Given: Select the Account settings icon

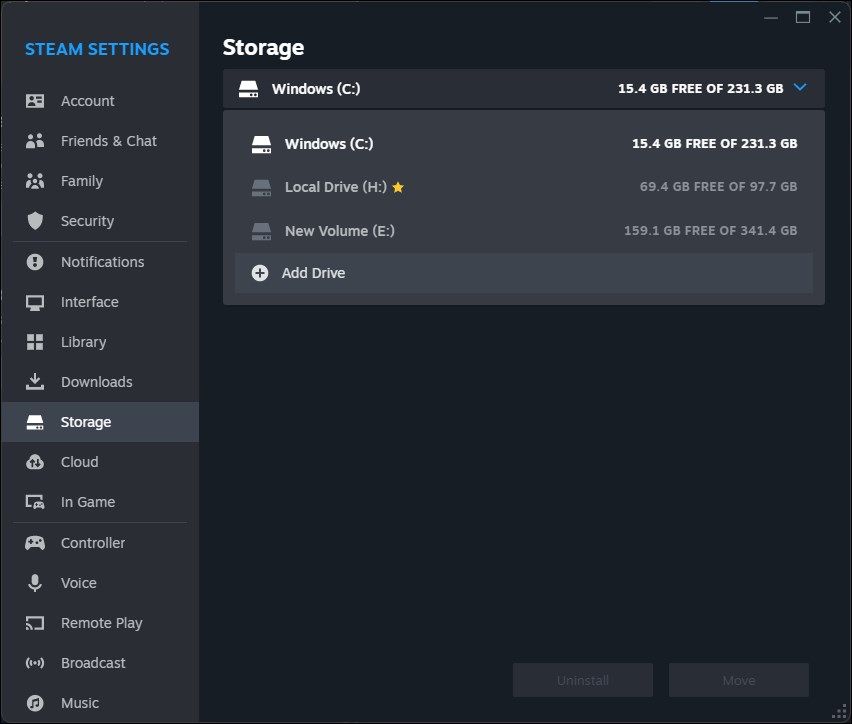Looking at the screenshot, I should point(33,100).
